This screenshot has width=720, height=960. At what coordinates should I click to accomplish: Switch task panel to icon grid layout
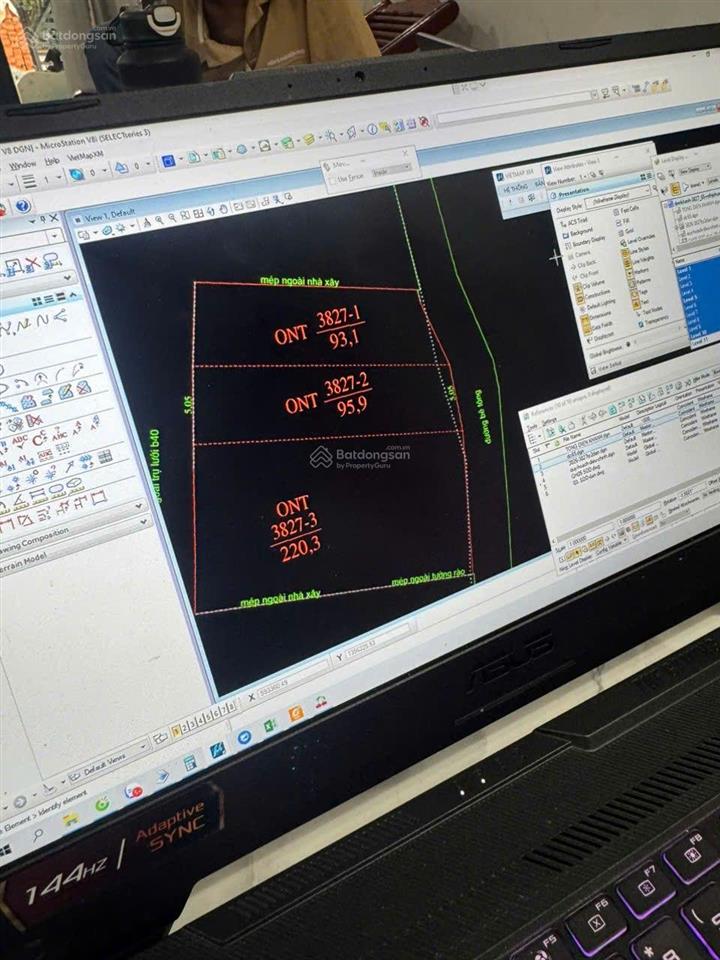pyautogui.click(x=38, y=301)
